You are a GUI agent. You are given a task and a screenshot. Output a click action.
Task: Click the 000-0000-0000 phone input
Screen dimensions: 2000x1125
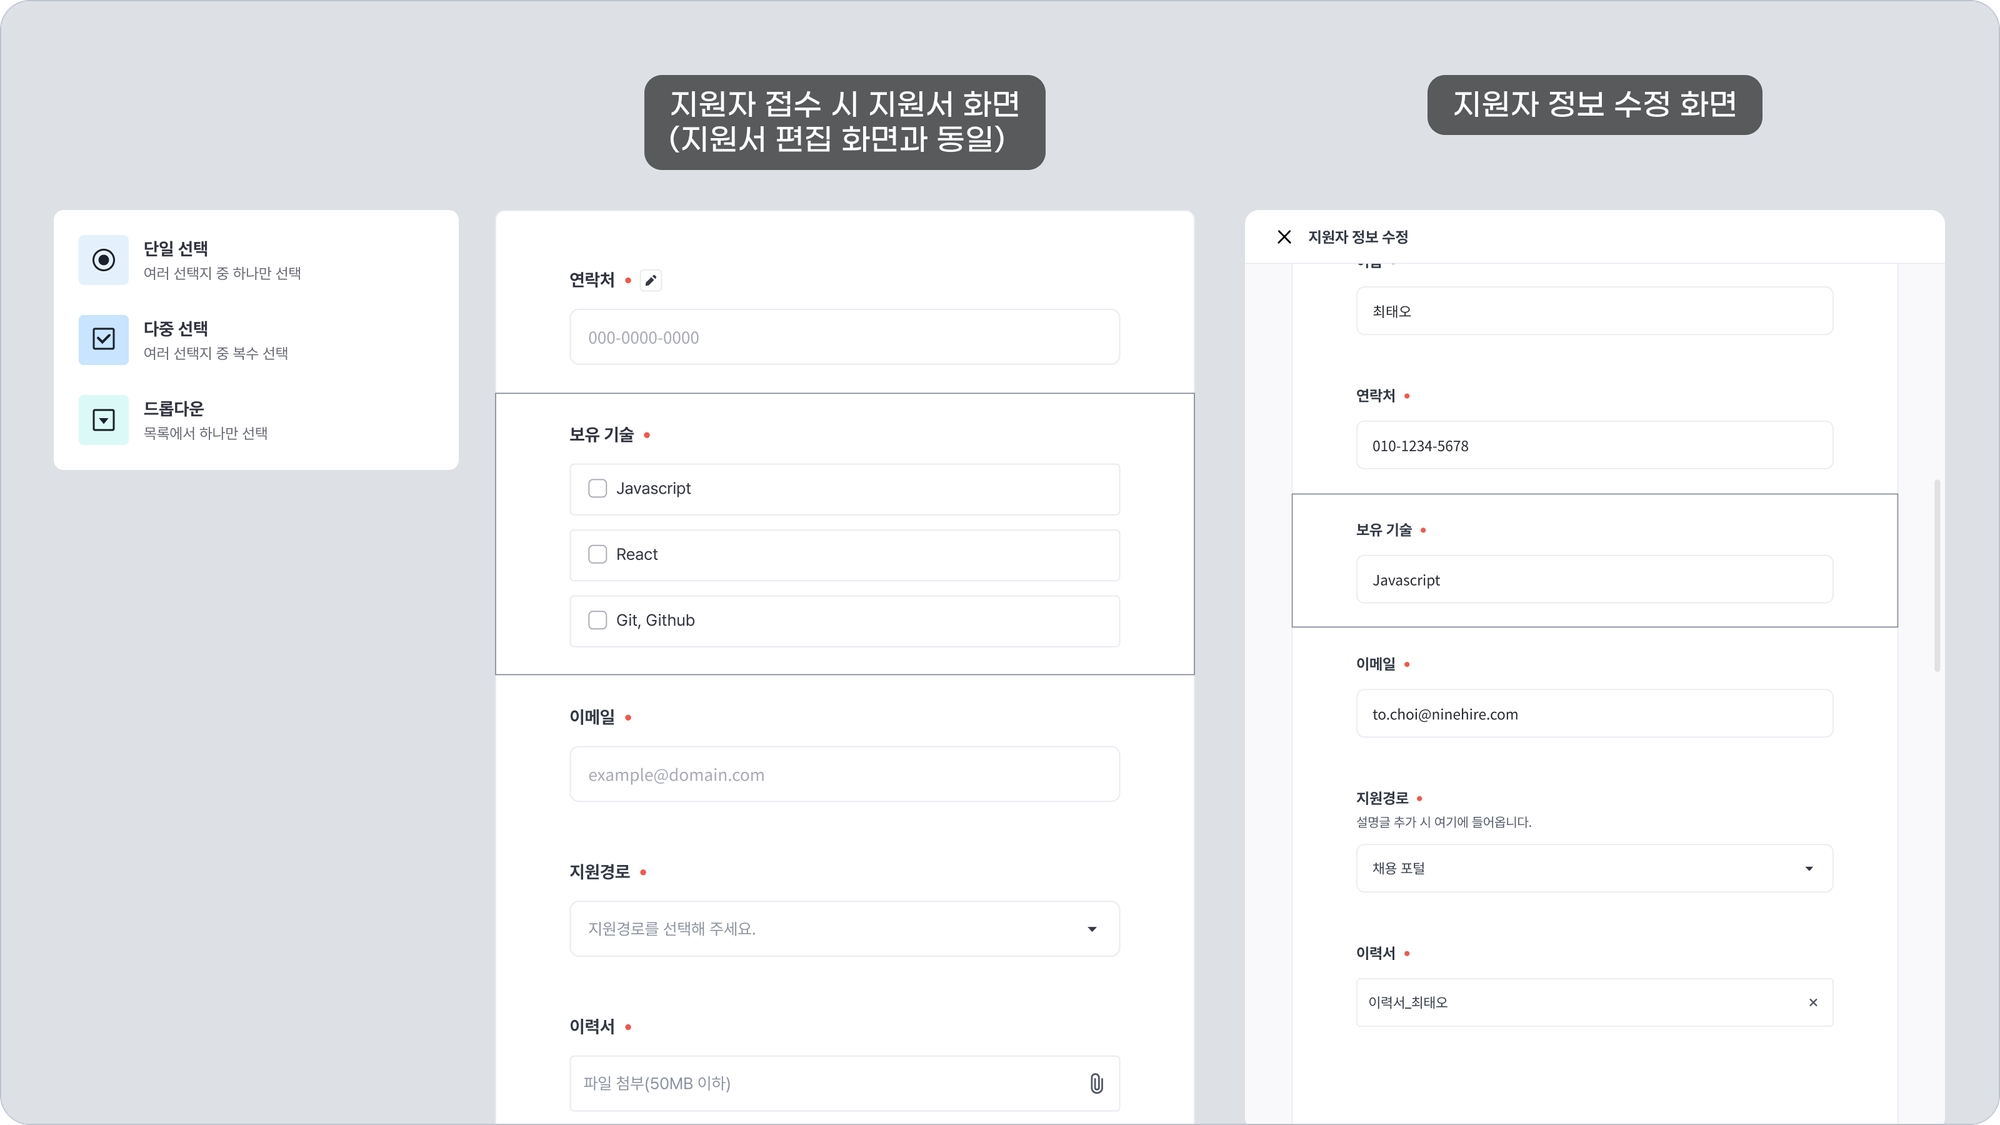point(844,338)
